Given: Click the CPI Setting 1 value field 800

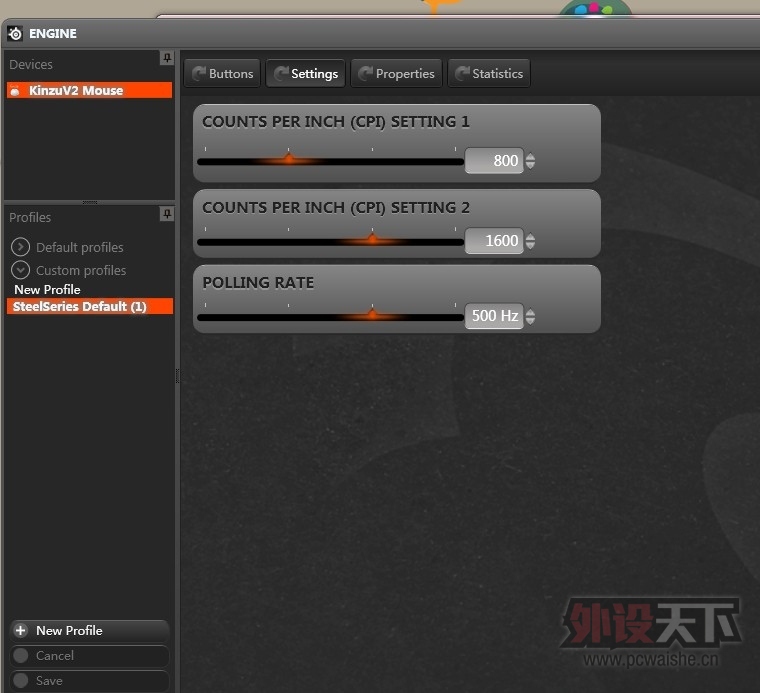Looking at the screenshot, I should pos(494,160).
